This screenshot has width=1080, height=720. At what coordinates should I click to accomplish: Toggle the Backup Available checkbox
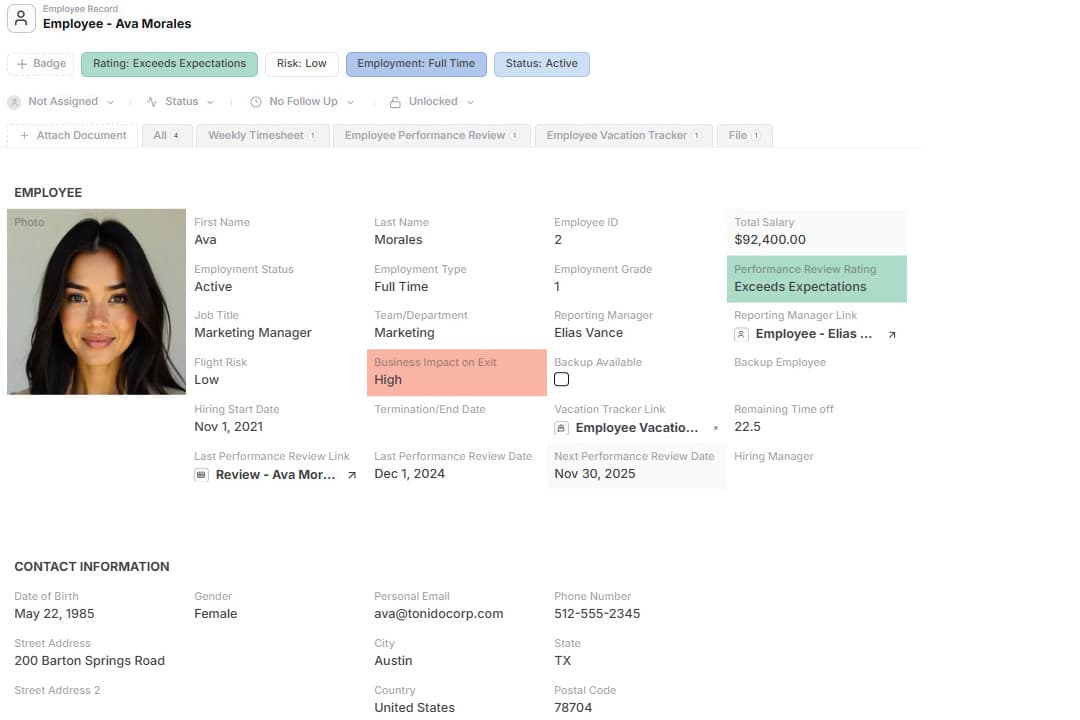tap(561, 379)
